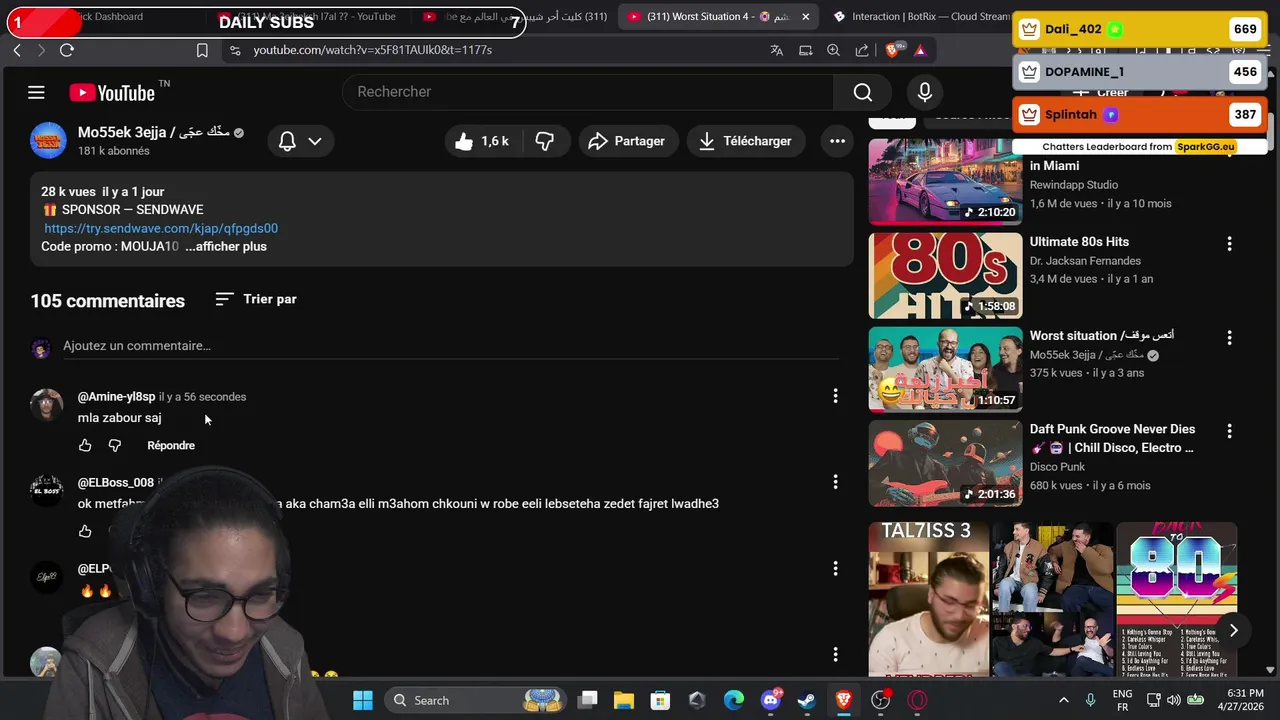Like the comment by @Amine-yl8sp
The width and height of the screenshot is (1280, 720).
point(85,445)
